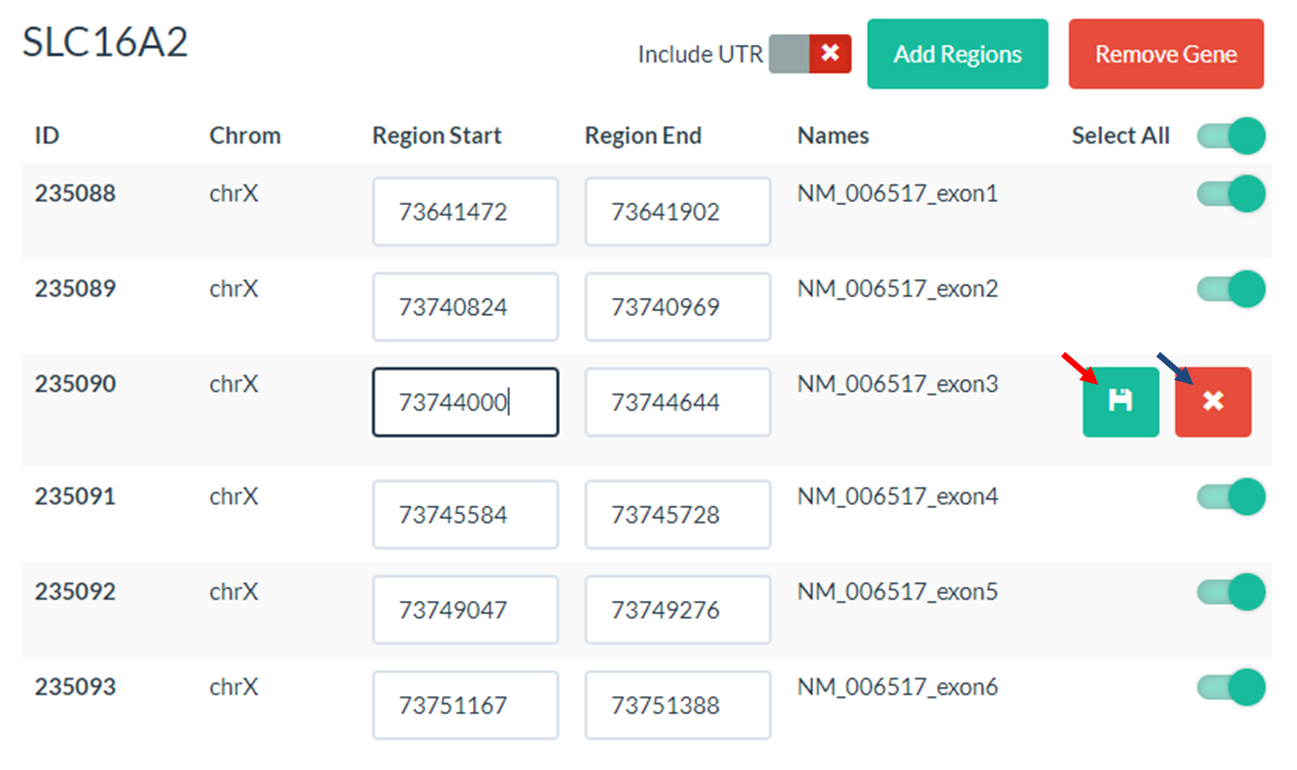Edit Region End field 73740969

click(678, 306)
